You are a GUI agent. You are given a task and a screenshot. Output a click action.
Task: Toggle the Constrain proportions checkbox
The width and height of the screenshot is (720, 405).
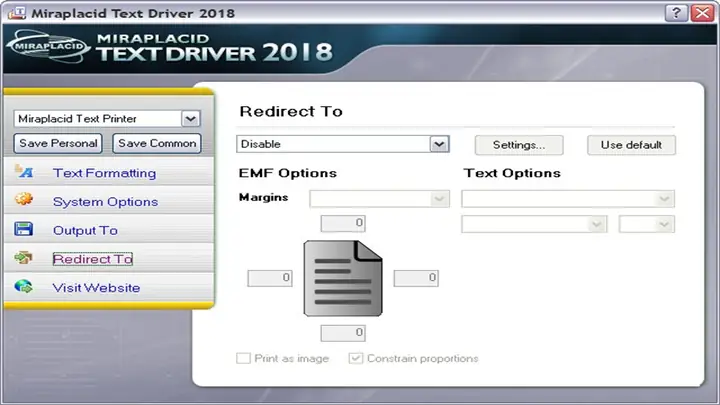pos(356,358)
